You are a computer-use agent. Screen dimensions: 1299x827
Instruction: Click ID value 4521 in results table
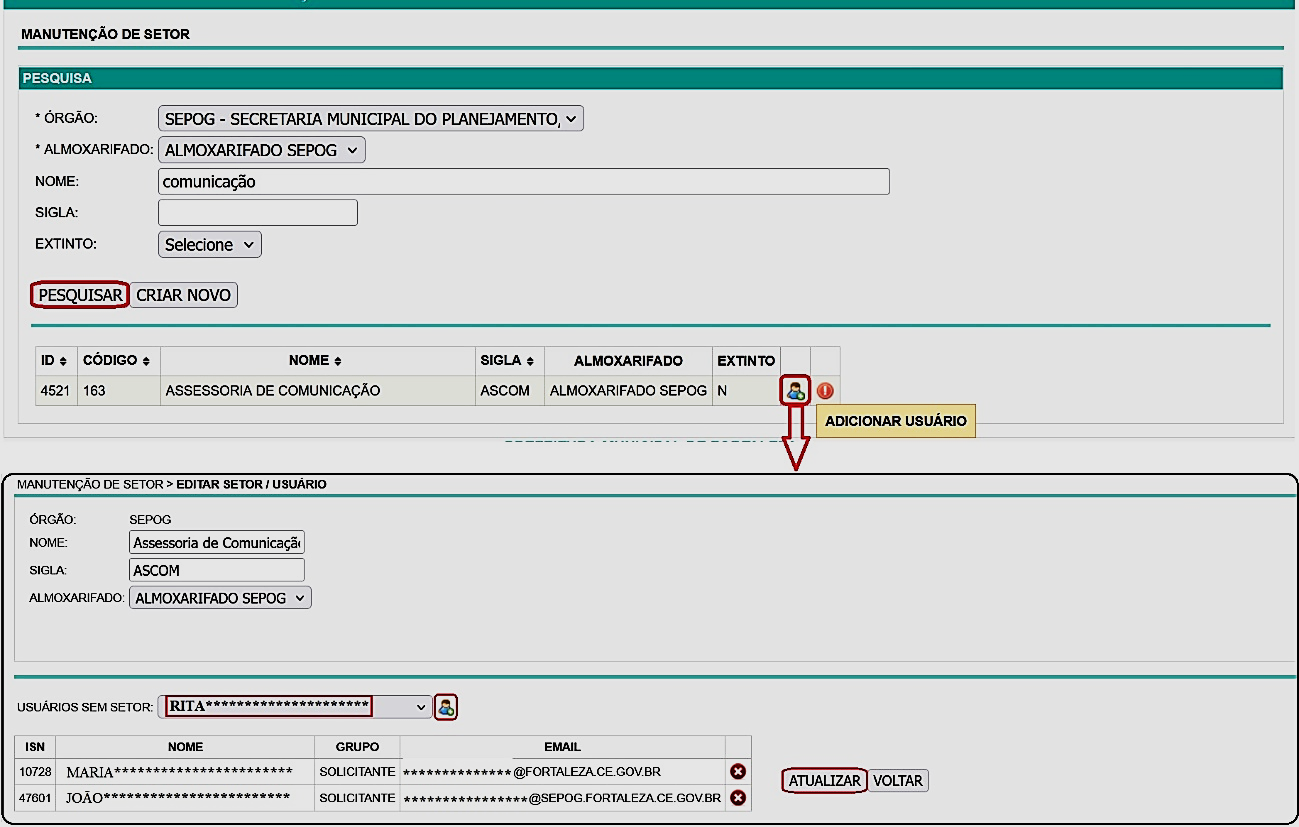coord(56,391)
